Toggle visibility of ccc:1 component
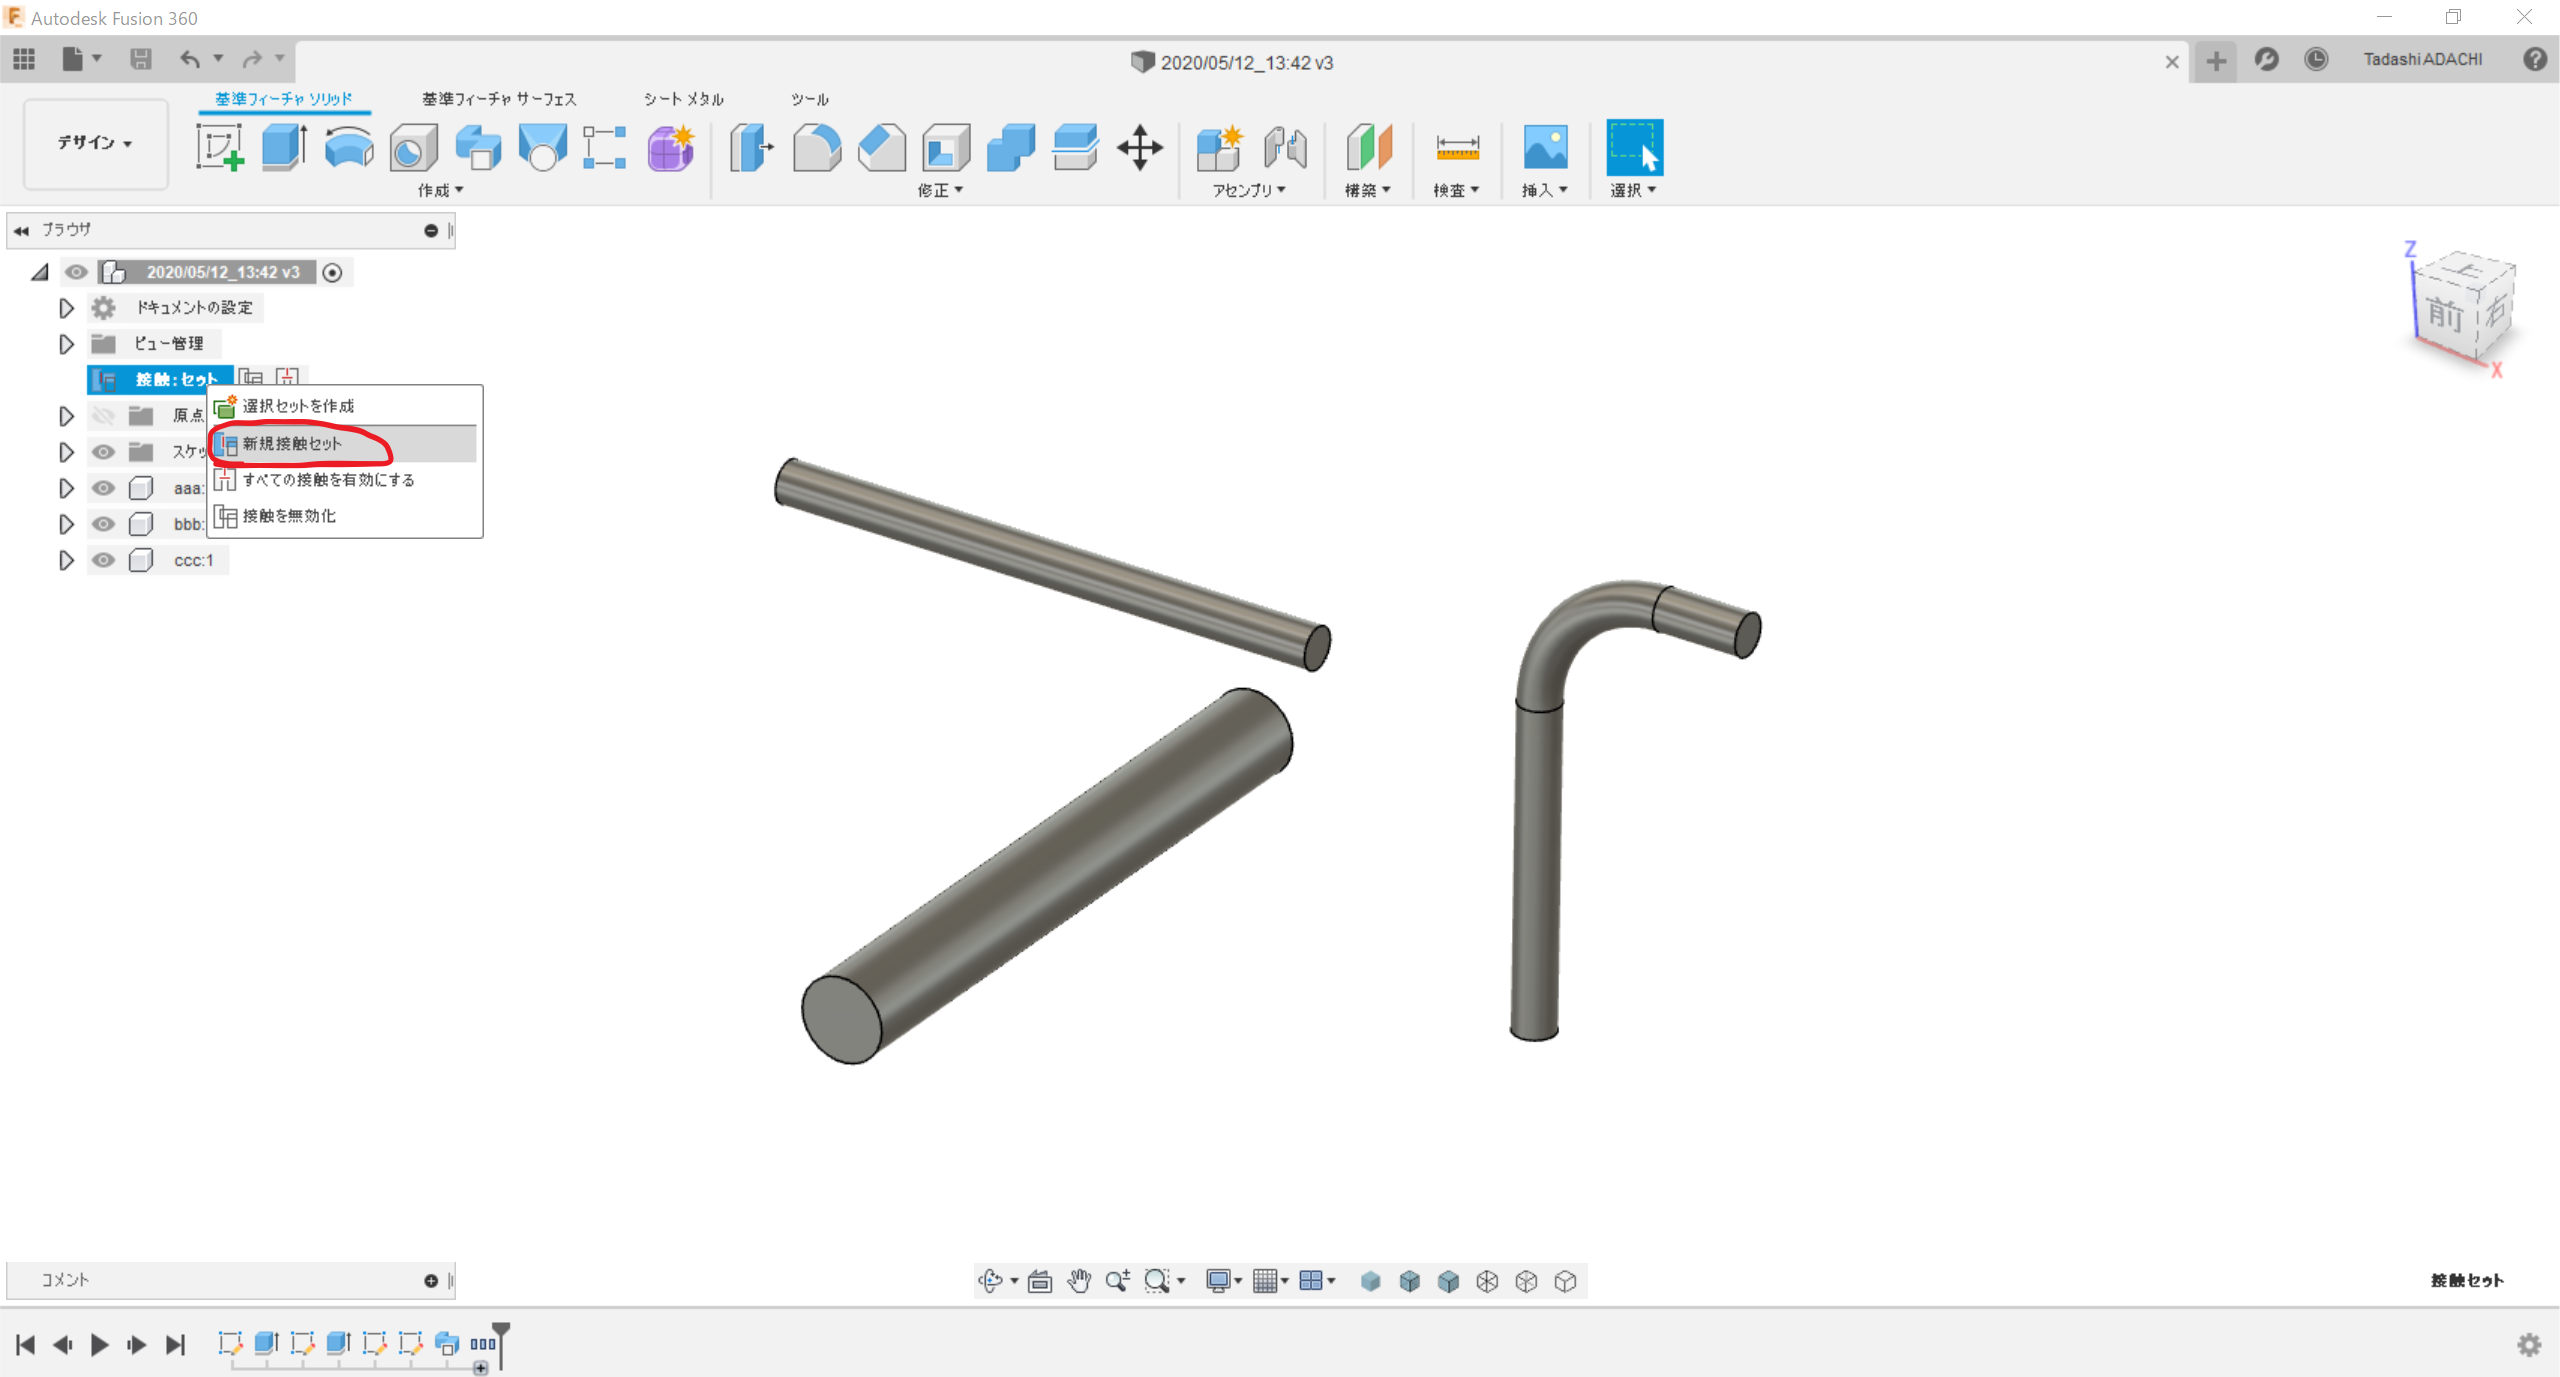This screenshot has height=1377, width=2560. [103, 560]
